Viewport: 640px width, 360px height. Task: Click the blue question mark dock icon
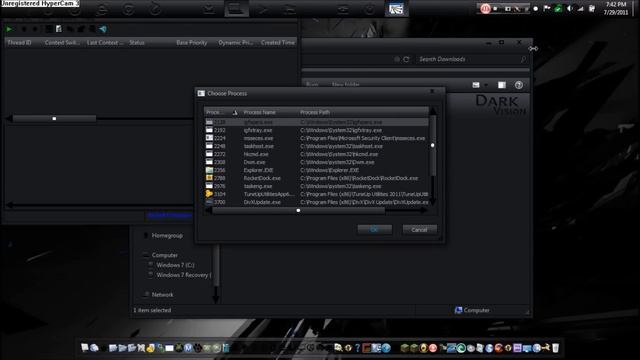[x=357, y=348]
